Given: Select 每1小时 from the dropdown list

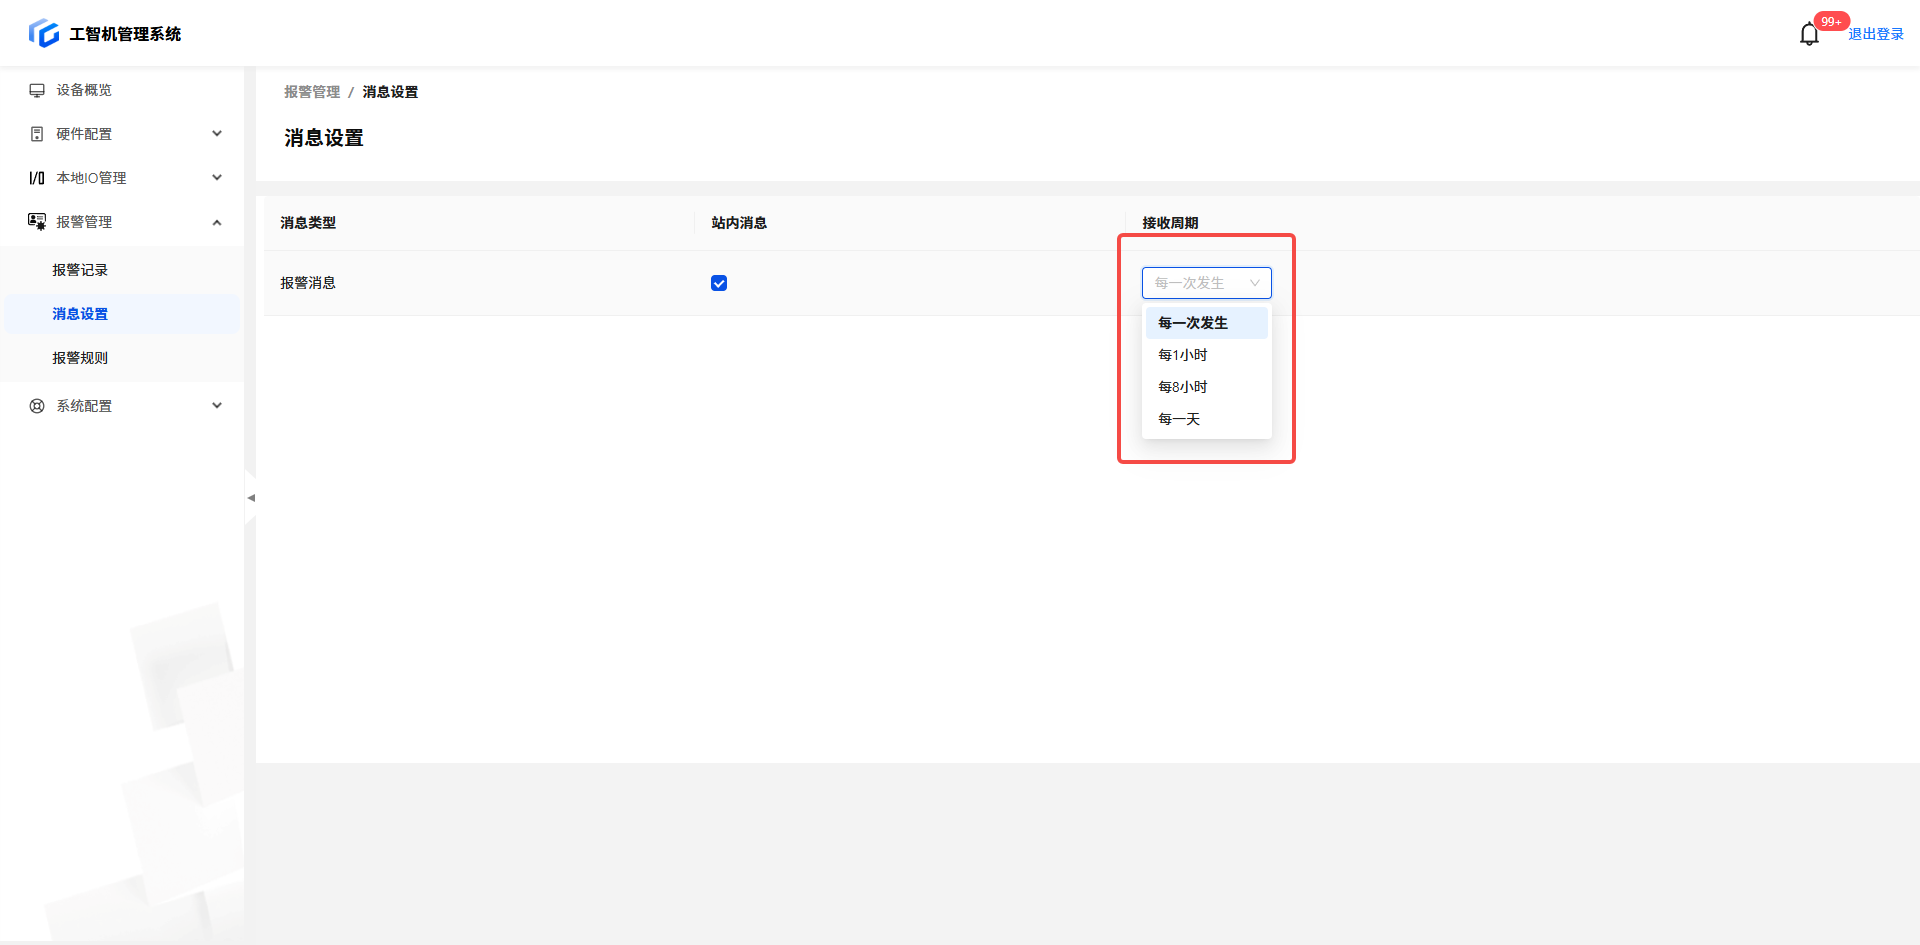Looking at the screenshot, I should click(x=1183, y=355).
